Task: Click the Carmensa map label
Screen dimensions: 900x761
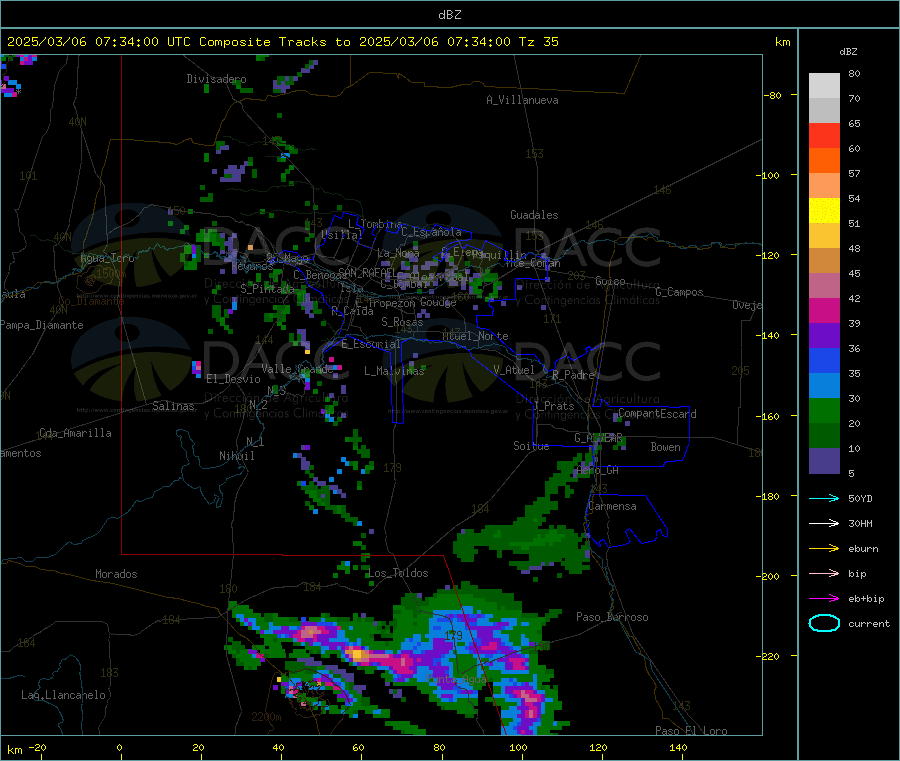Action: (x=612, y=506)
